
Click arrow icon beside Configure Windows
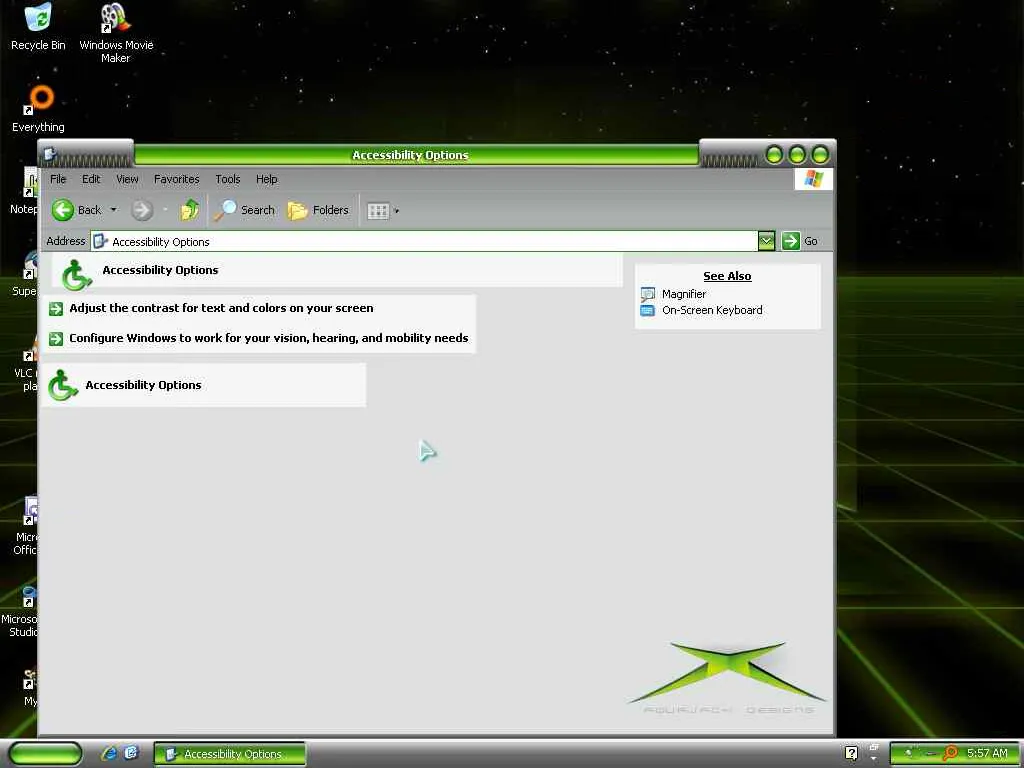pos(56,339)
